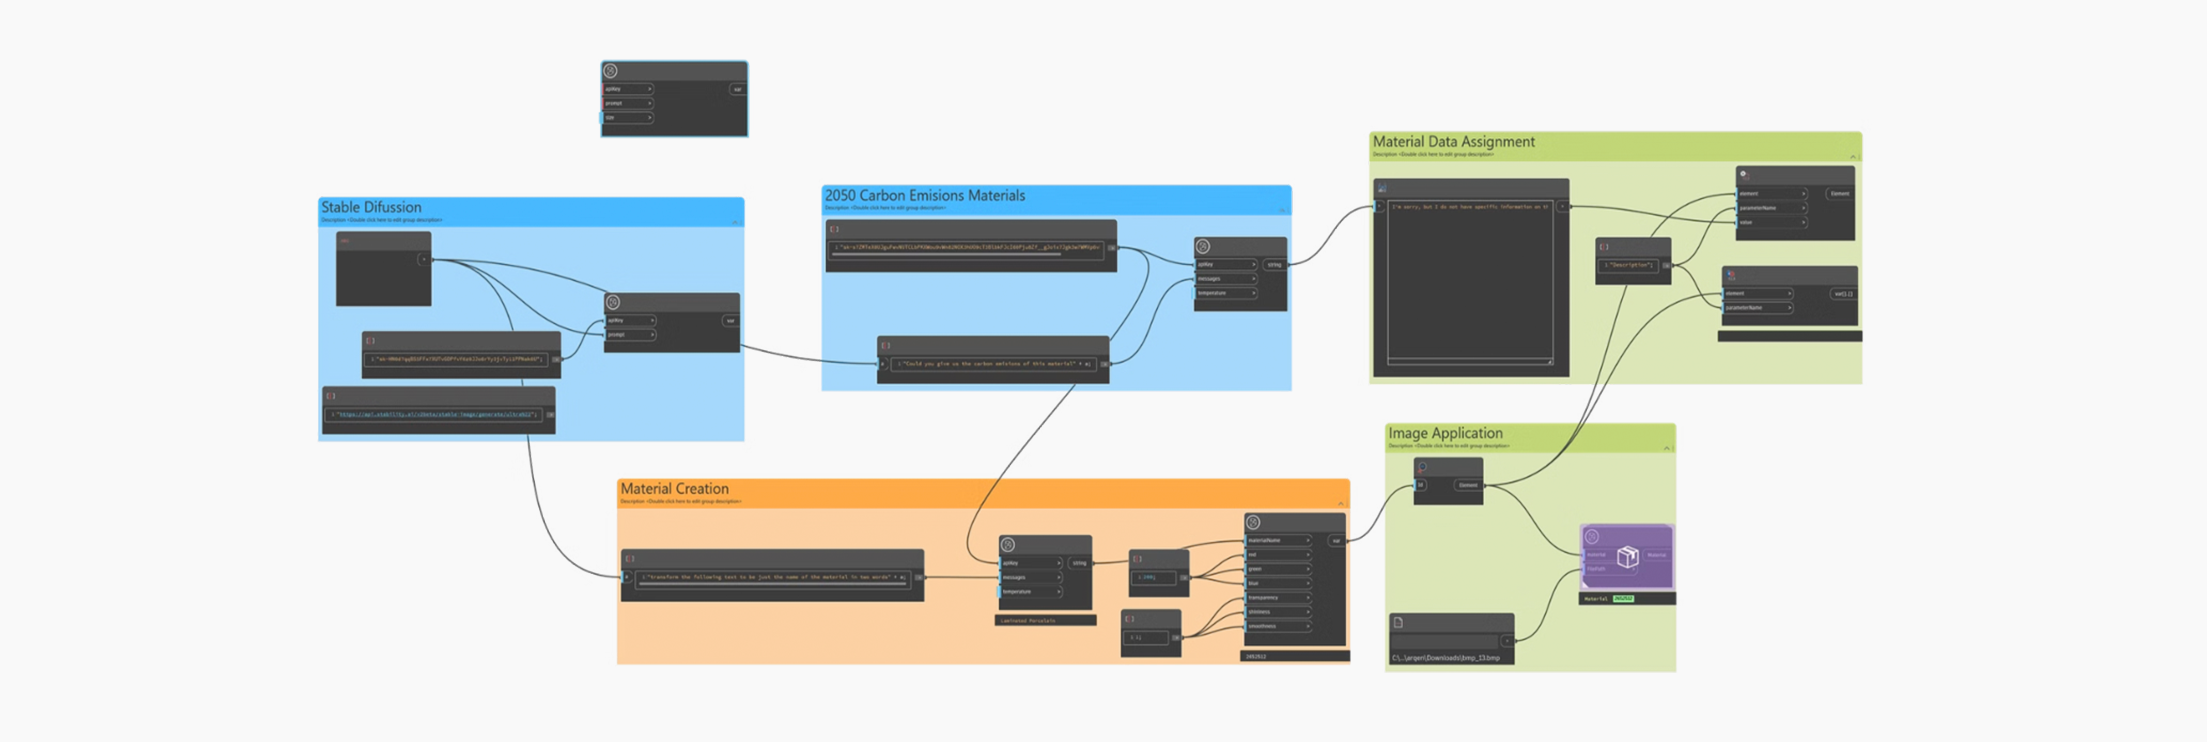2207x742 pixels.
Task: Click the stability.ai URL in code block
Action: point(436,414)
